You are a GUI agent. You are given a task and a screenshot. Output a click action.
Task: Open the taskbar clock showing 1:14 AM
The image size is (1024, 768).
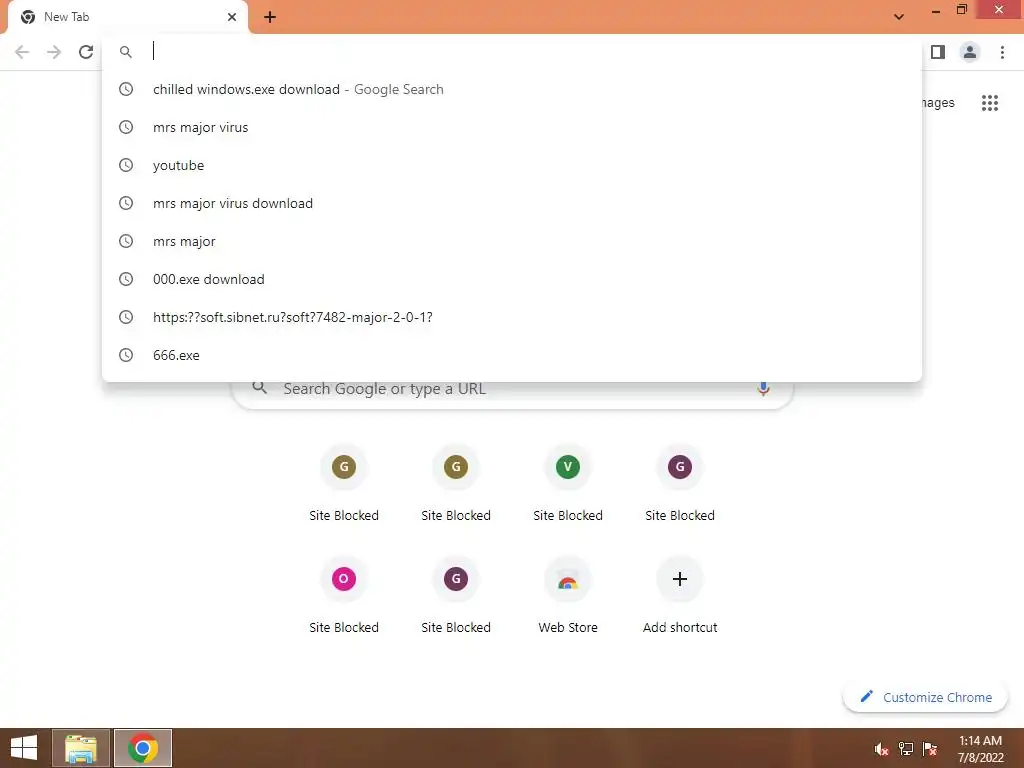(980, 749)
